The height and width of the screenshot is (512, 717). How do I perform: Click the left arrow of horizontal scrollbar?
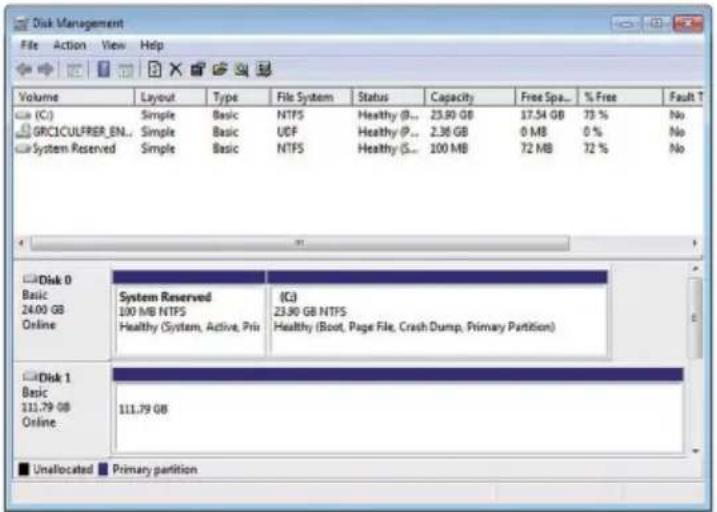pyautogui.click(x=21, y=243)
